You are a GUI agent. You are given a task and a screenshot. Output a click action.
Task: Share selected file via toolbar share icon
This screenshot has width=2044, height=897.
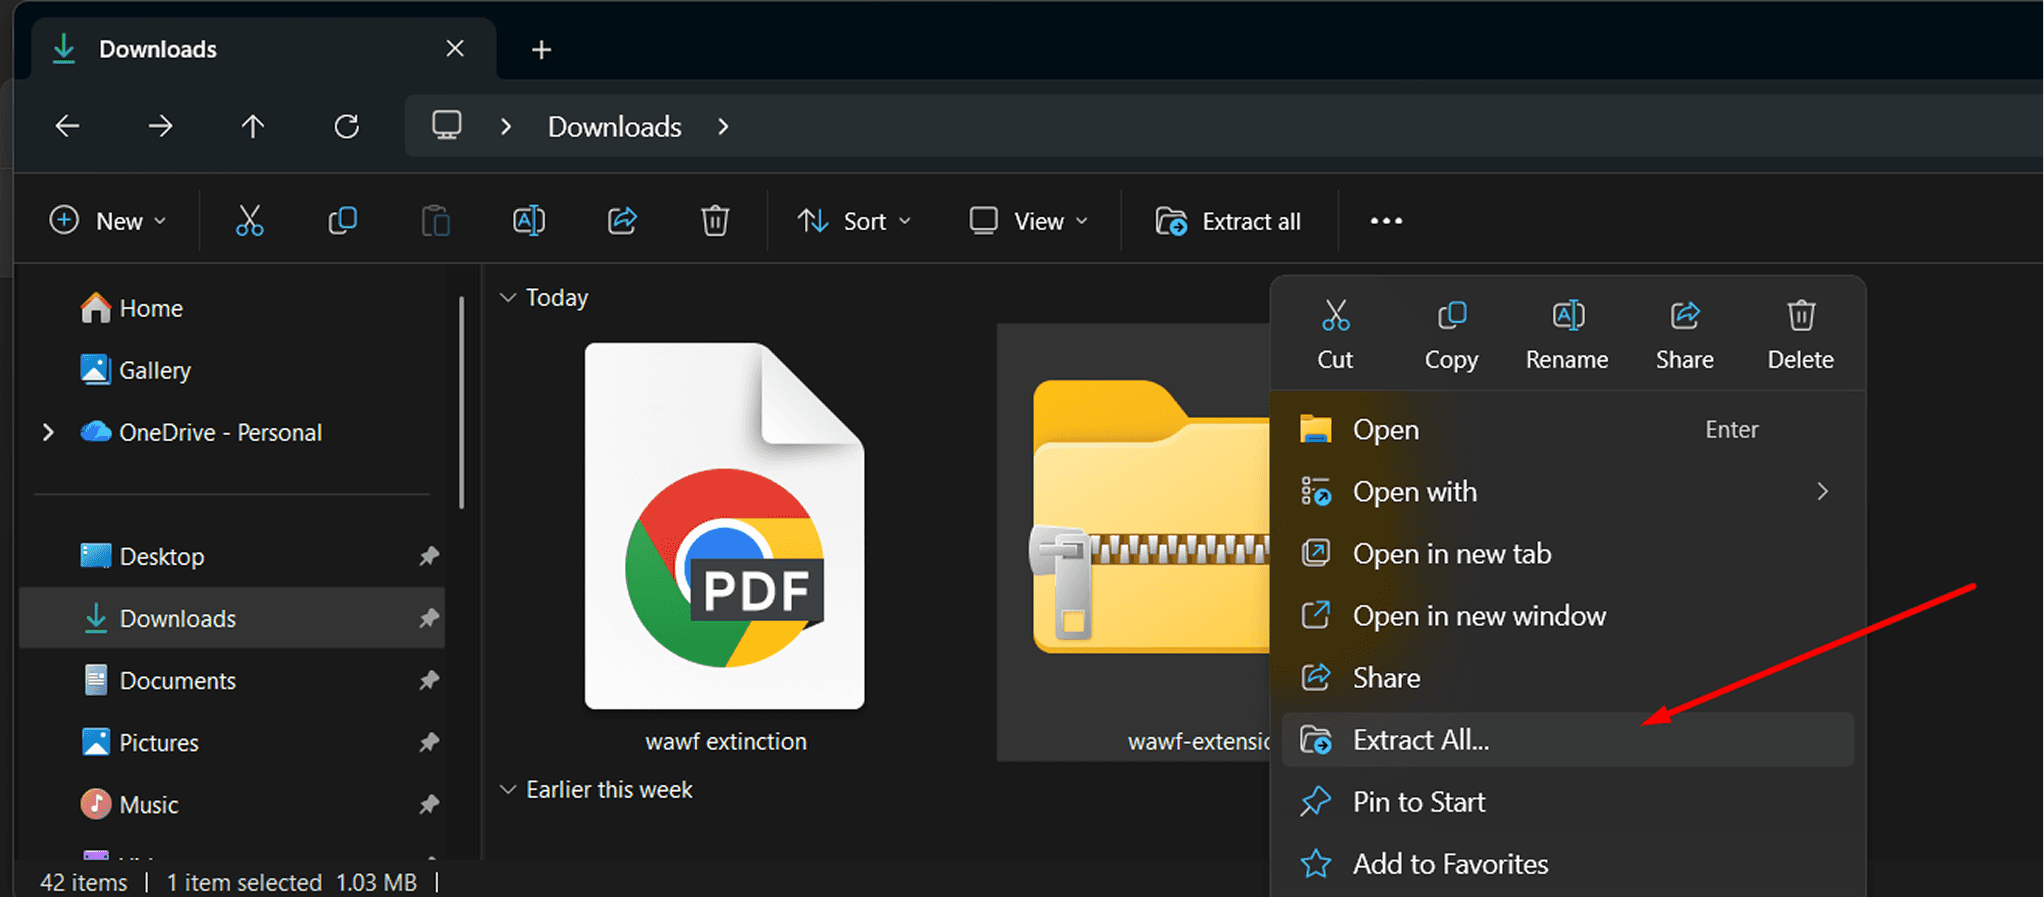(x=622, y=221)
